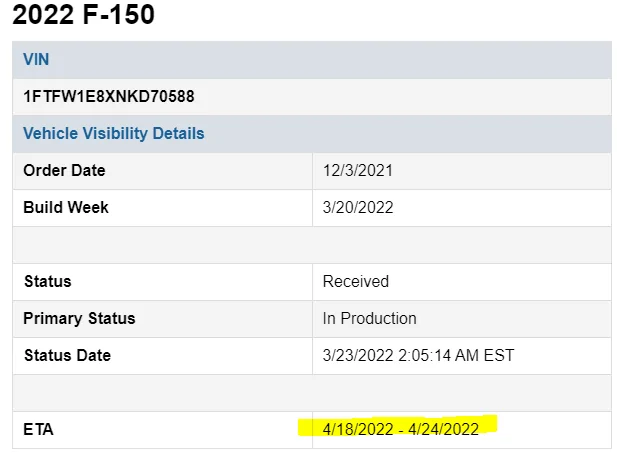Select the Vehicle Visibility Details header
This screenshot has width=617, height=456.
pos(113,133)
